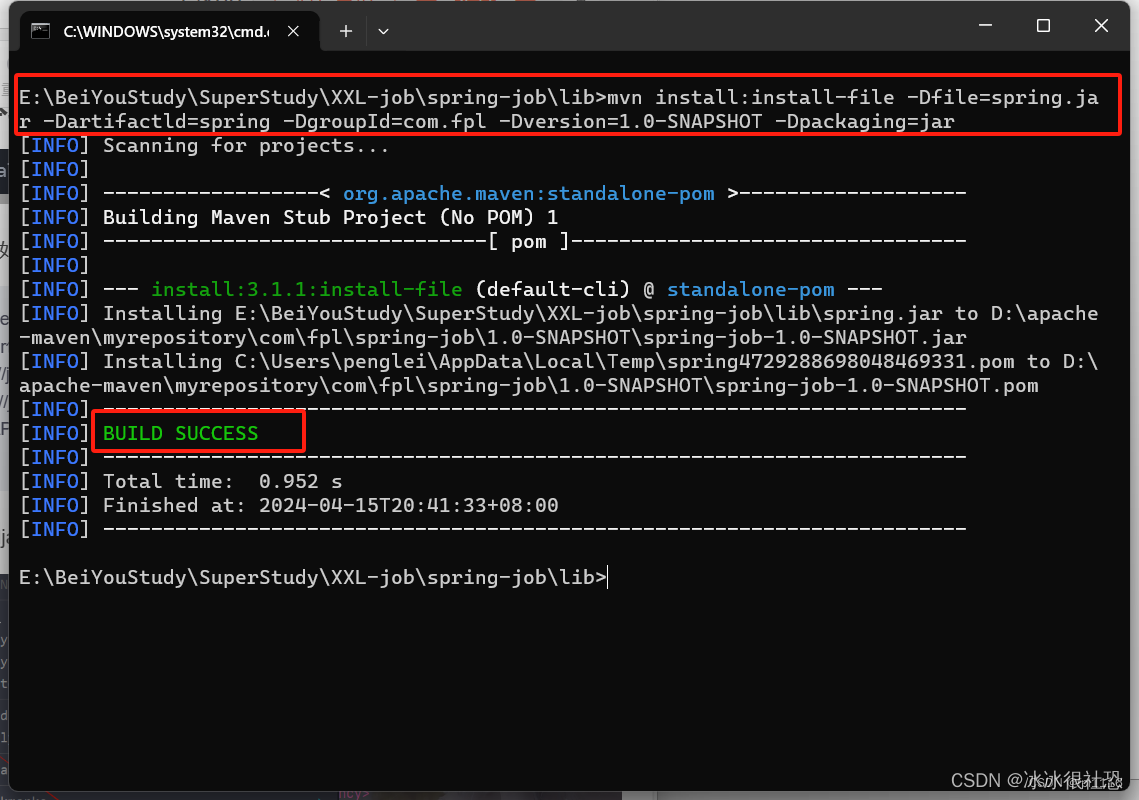The image size is (1139, 800).
Task: Click the -DgroupId=com.fpl second command line
Action: (x=487, y=121)
